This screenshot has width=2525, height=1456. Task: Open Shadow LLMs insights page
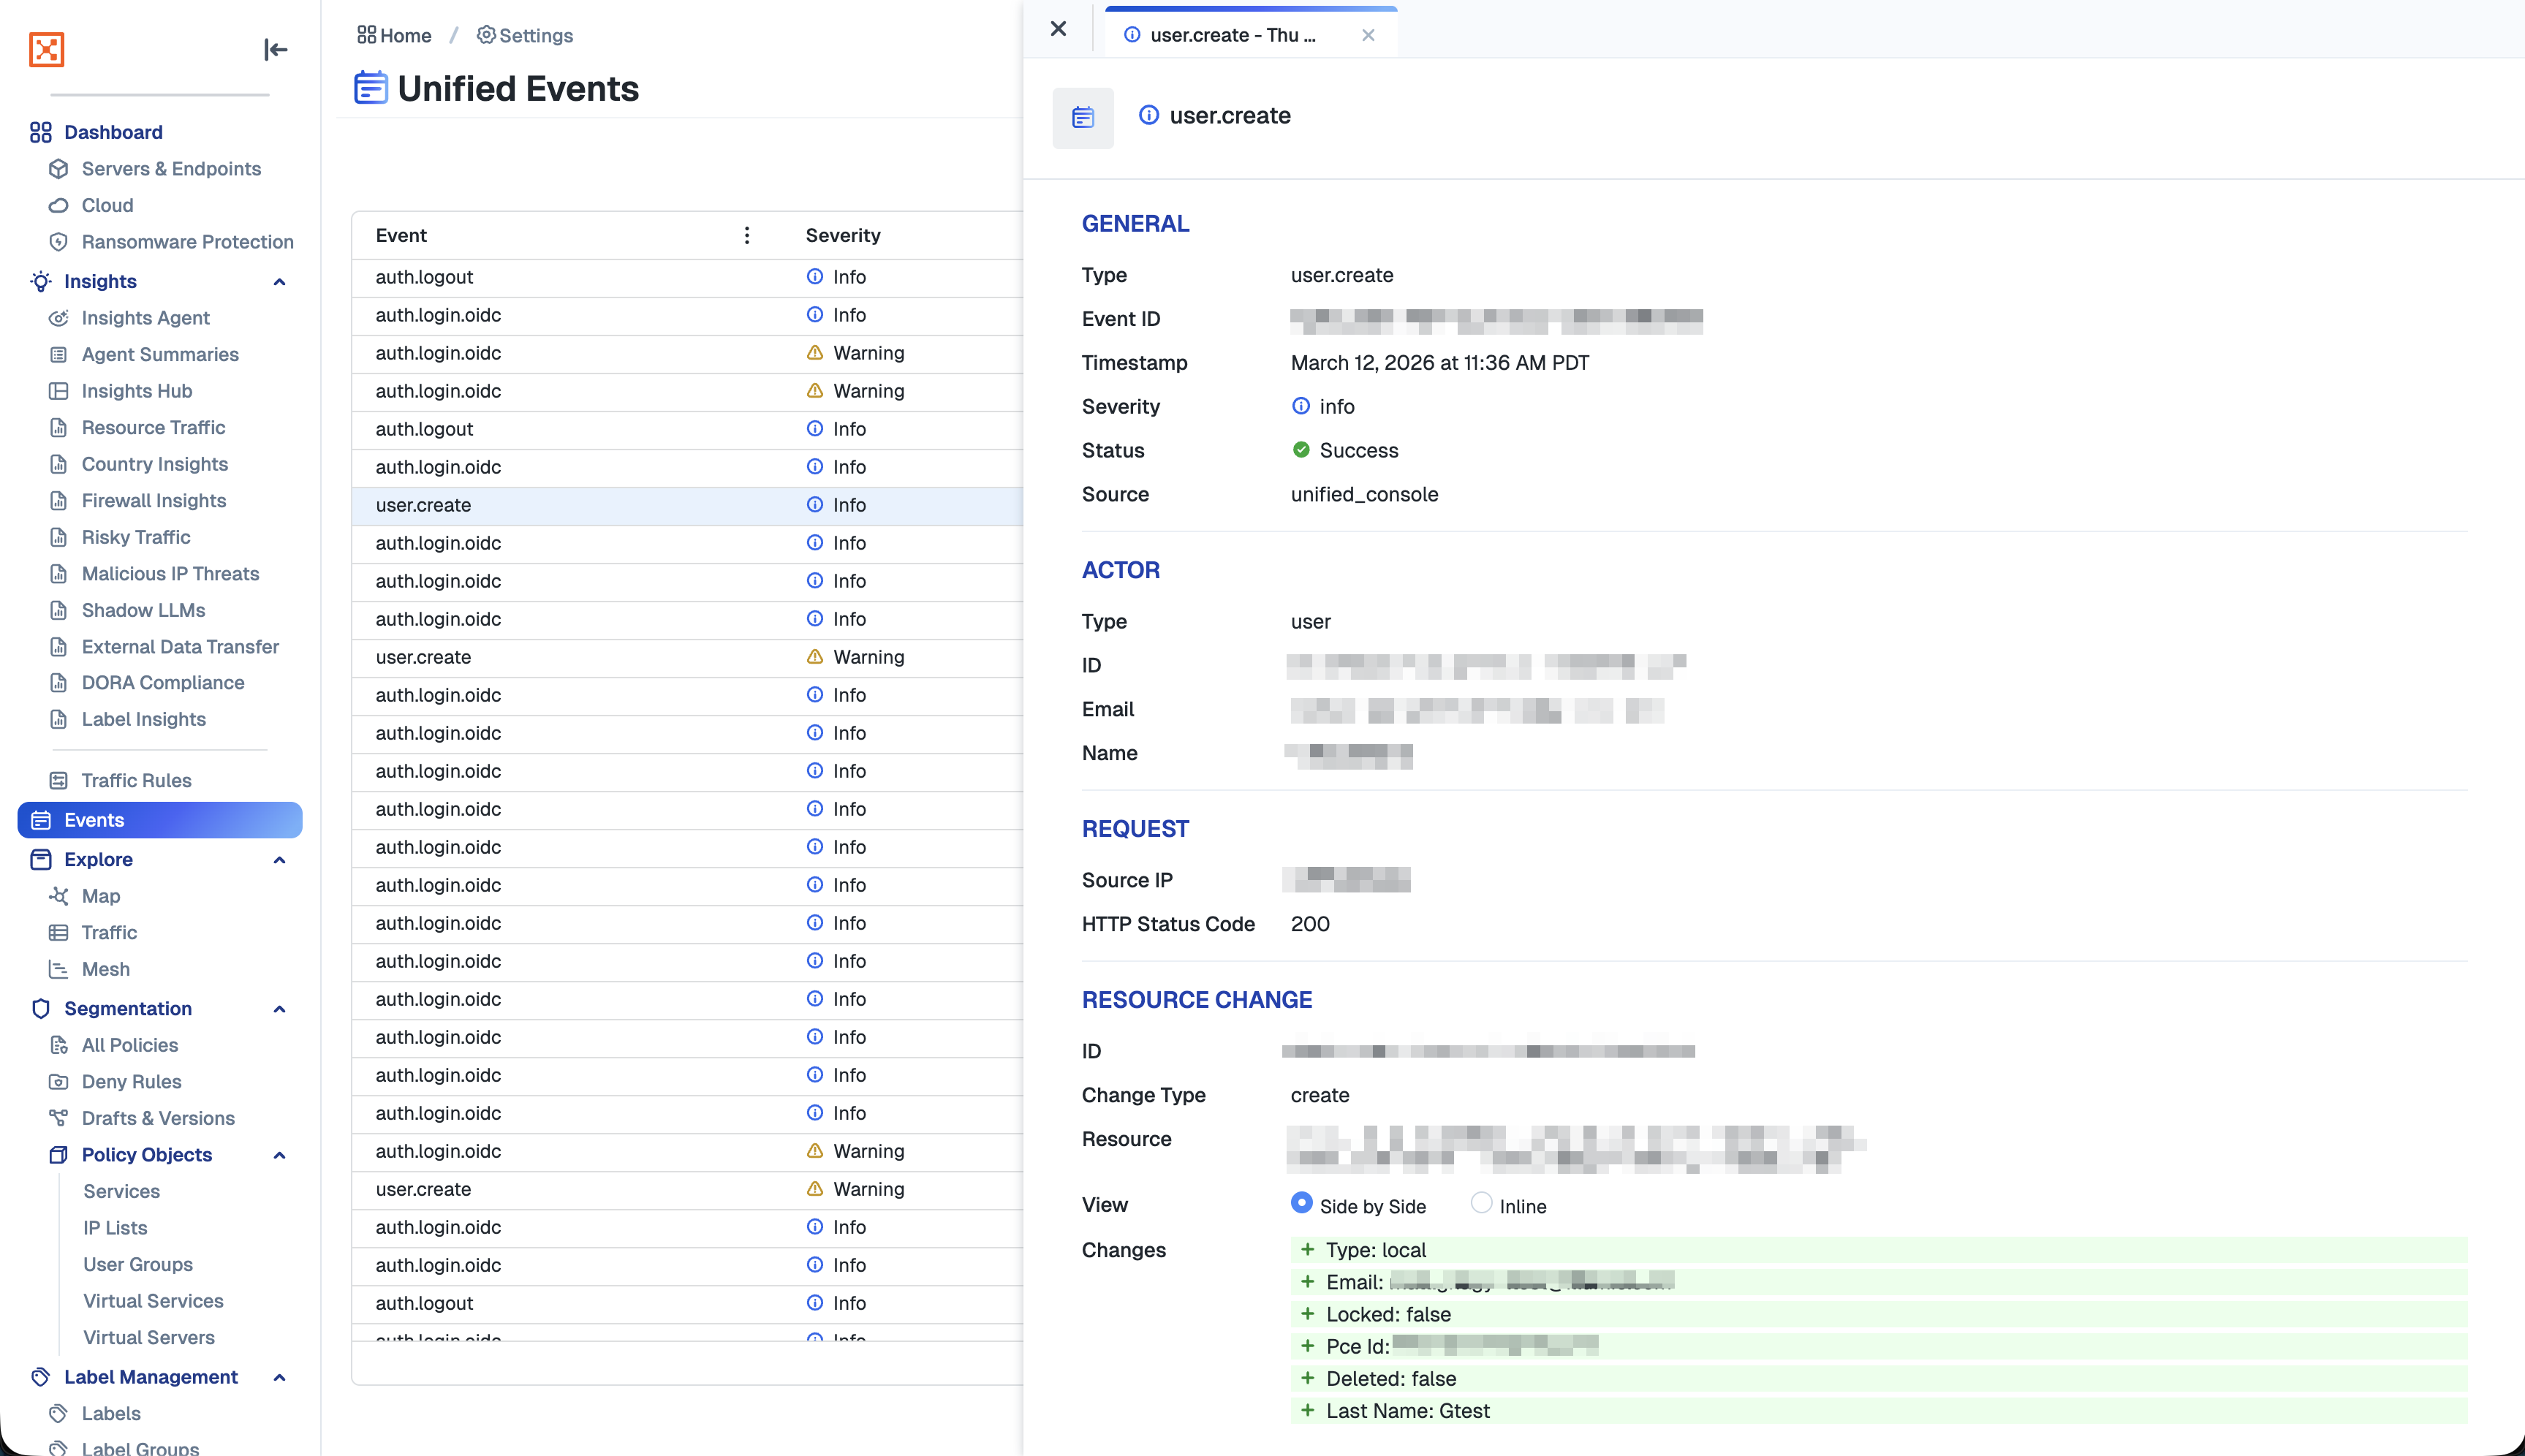(x=143, y=610)
